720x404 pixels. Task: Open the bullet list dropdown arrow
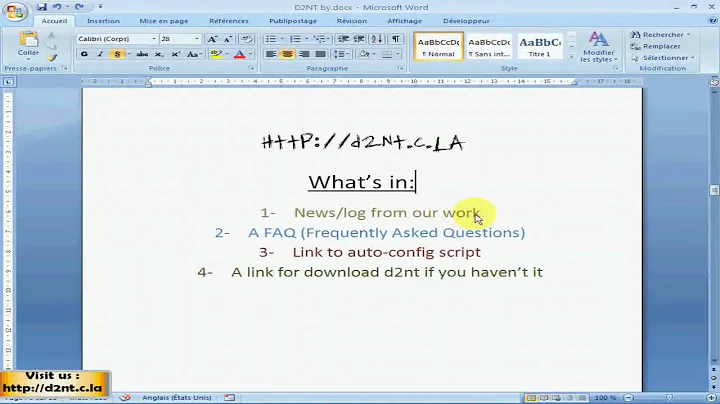pyautogui.click(x=282, y=39)
